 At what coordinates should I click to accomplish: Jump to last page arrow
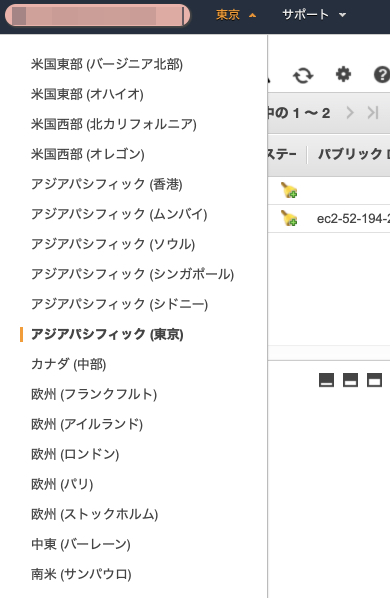[x=373, y=113]
